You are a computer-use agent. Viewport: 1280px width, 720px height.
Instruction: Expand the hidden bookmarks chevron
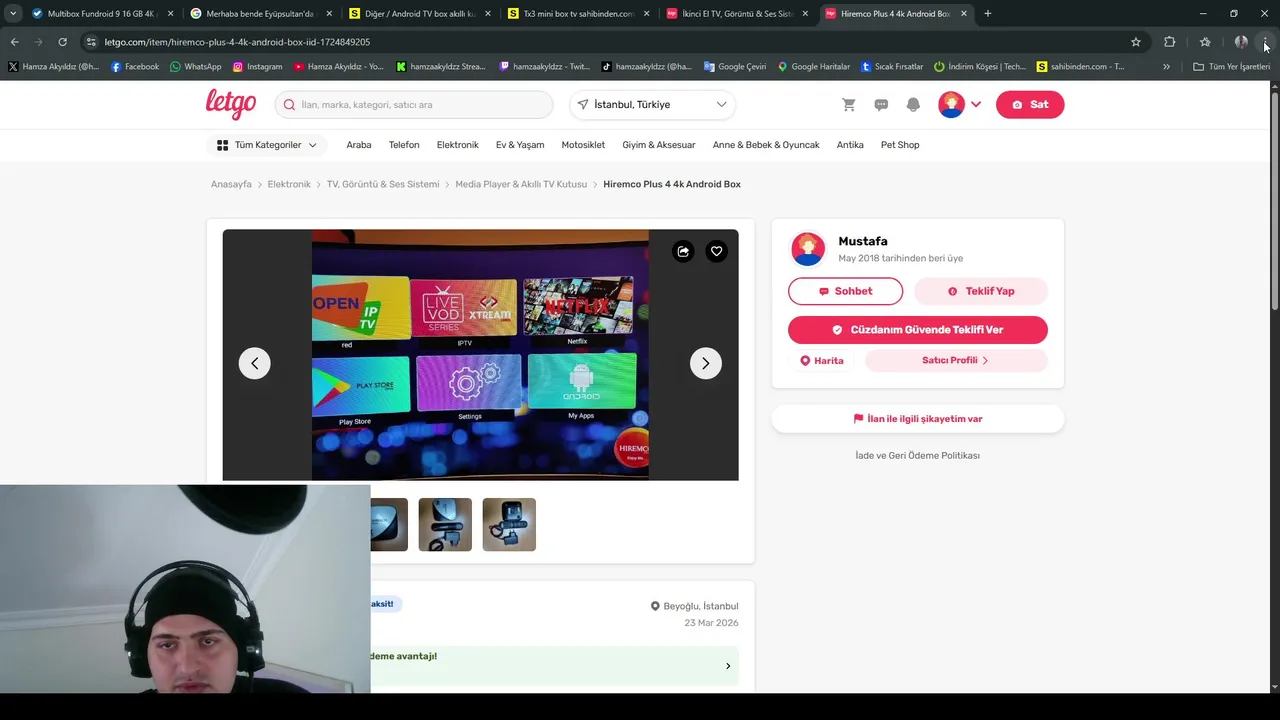pos(1166,67)
